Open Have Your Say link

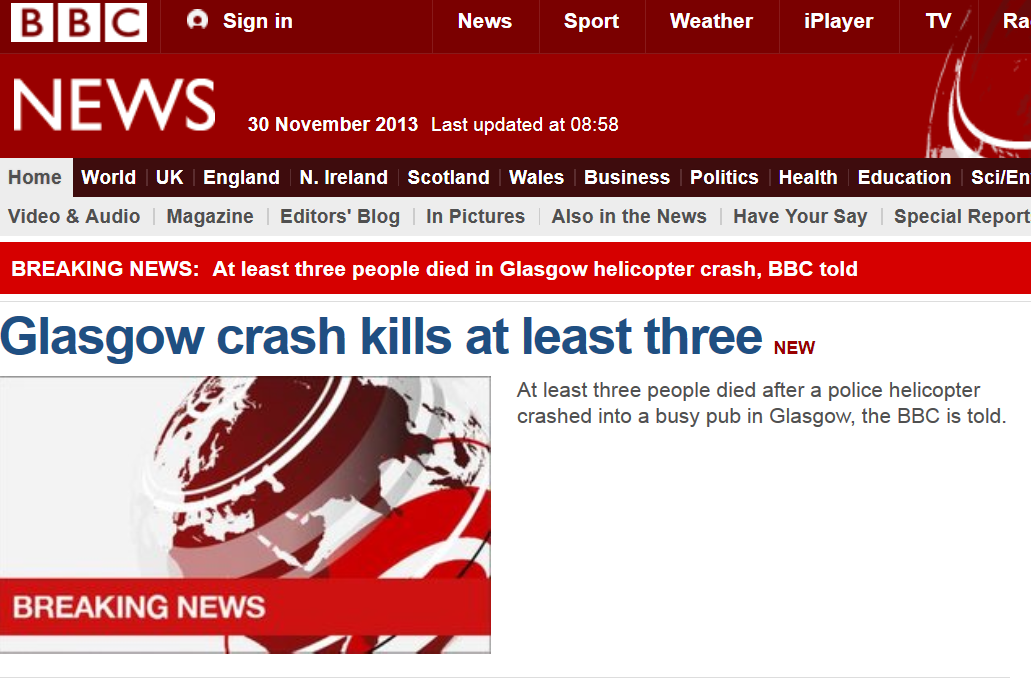pos(800,216)
